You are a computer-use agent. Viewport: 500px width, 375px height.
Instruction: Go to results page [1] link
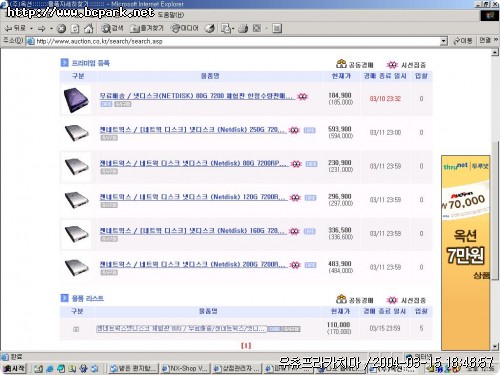246,346
